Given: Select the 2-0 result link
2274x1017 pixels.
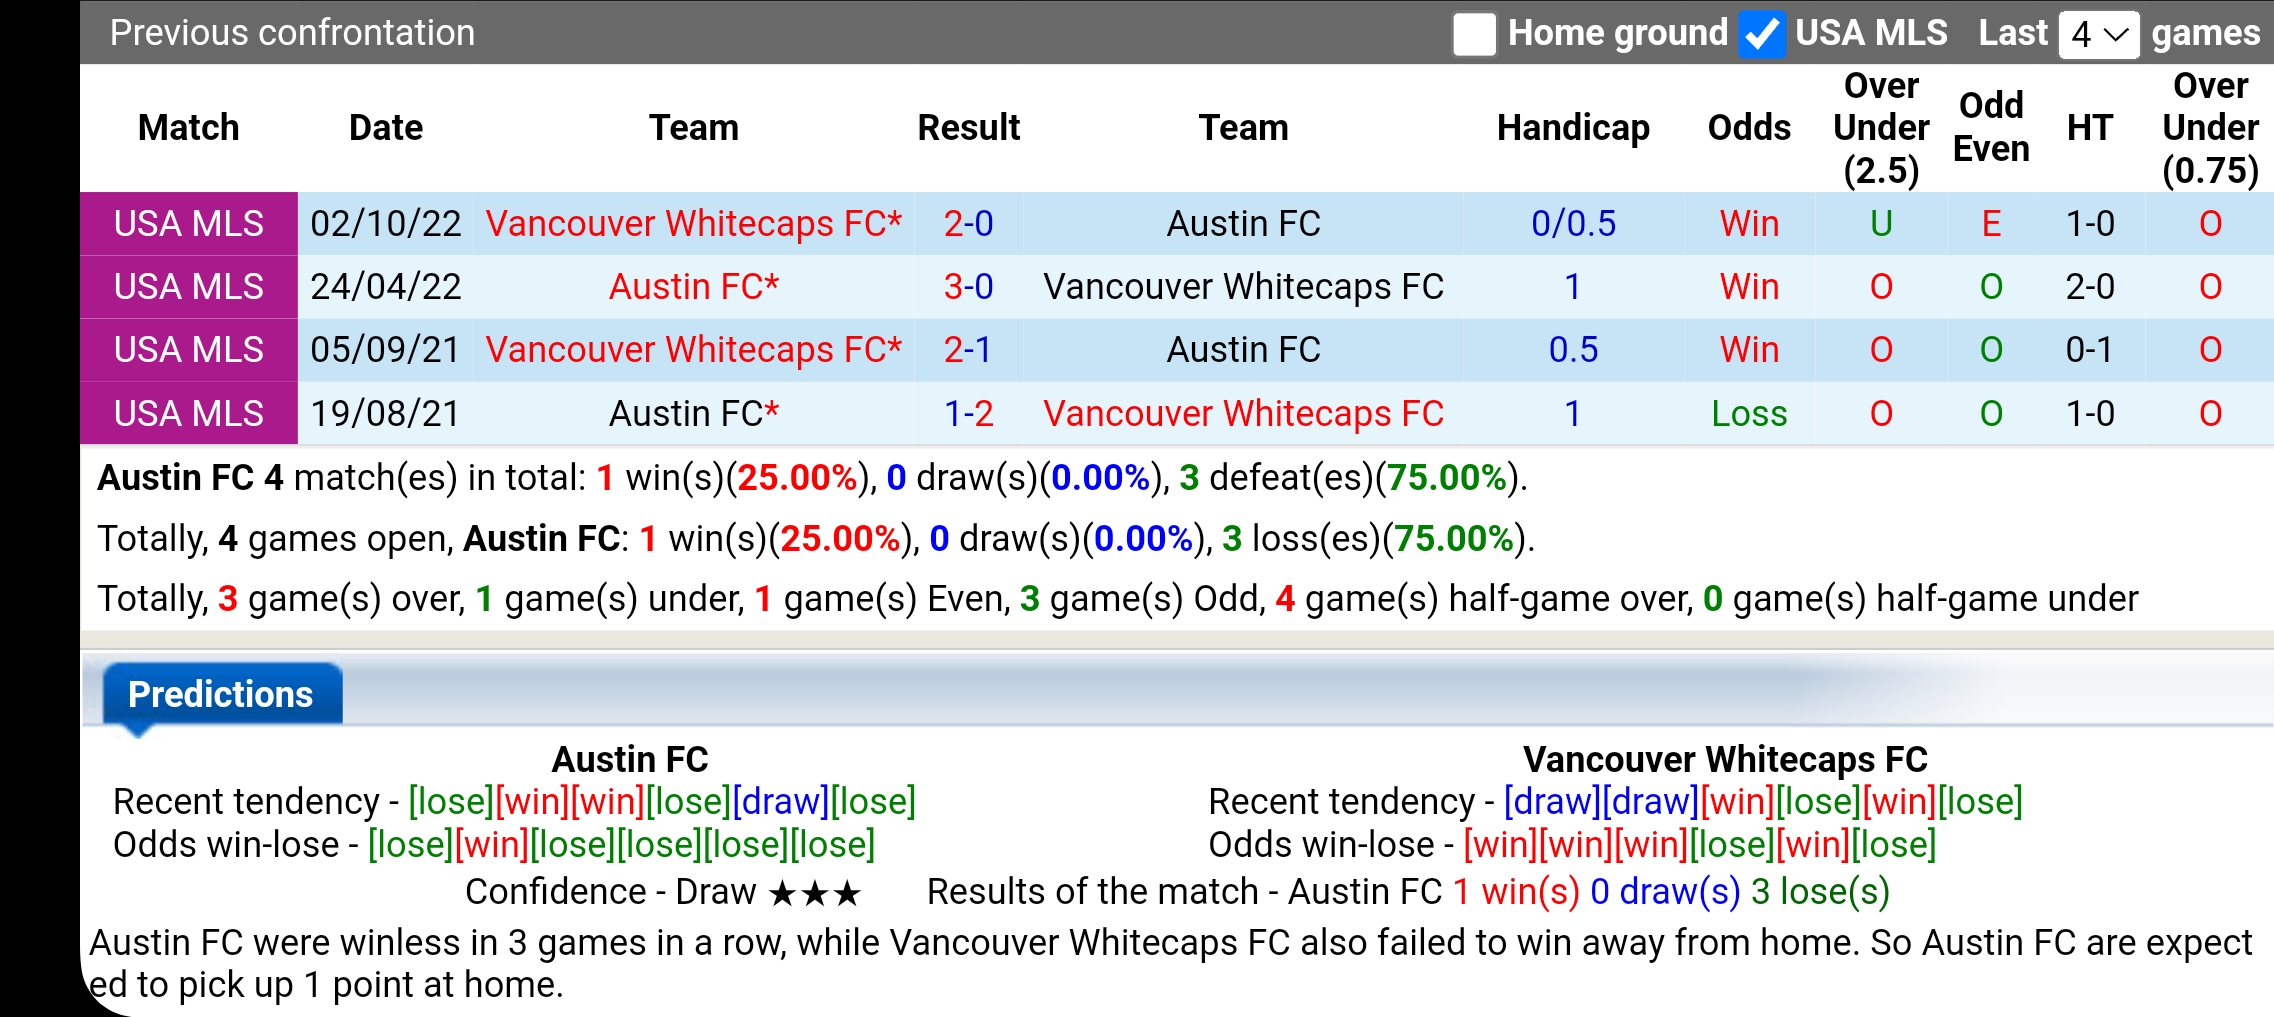Looking at the screenshot, I should 967,223.
